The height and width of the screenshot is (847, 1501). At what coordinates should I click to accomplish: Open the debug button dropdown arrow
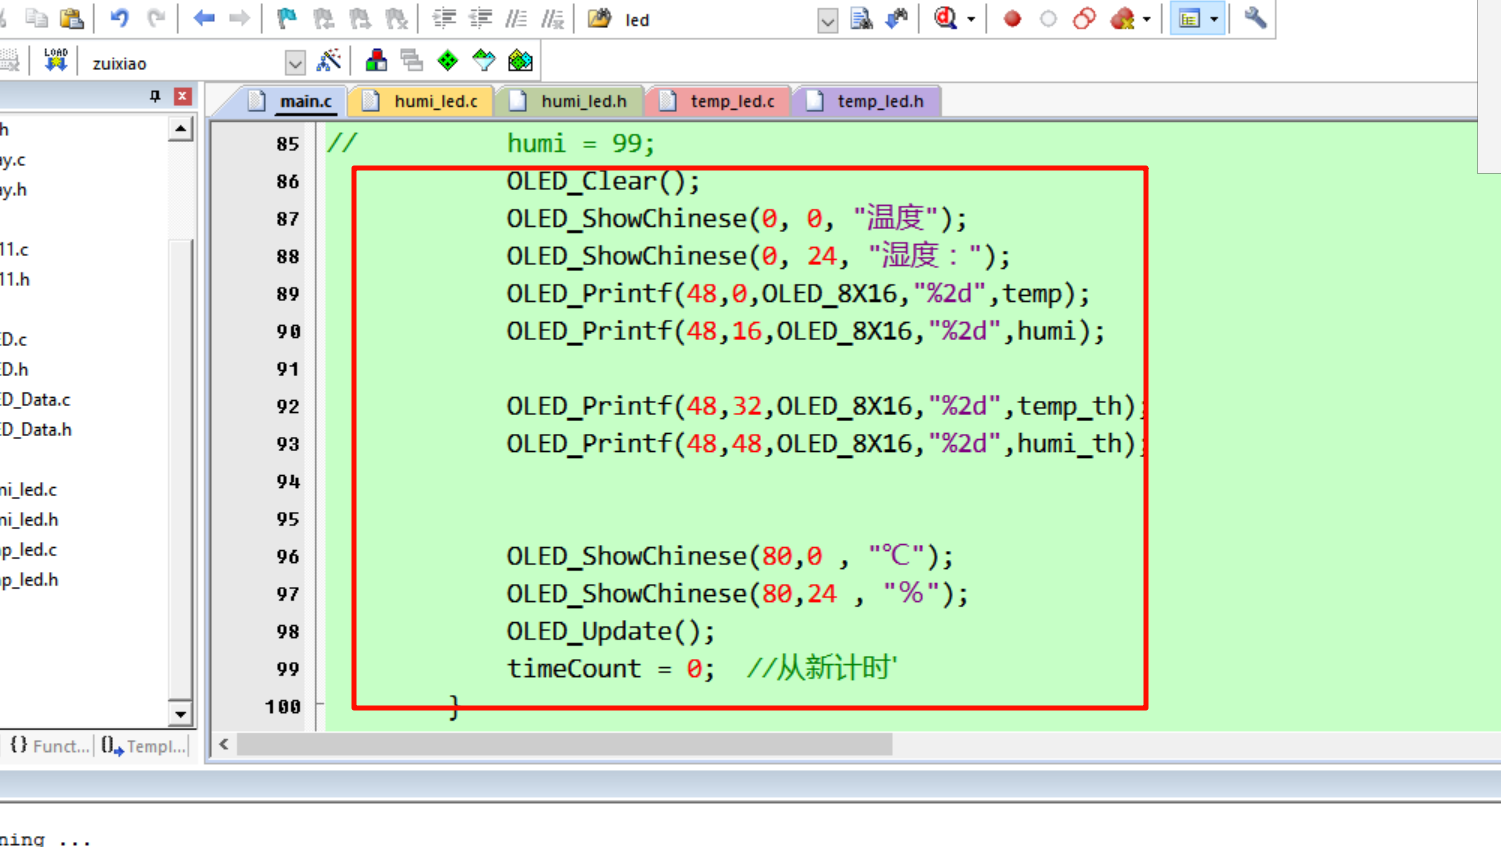[970, 19]
